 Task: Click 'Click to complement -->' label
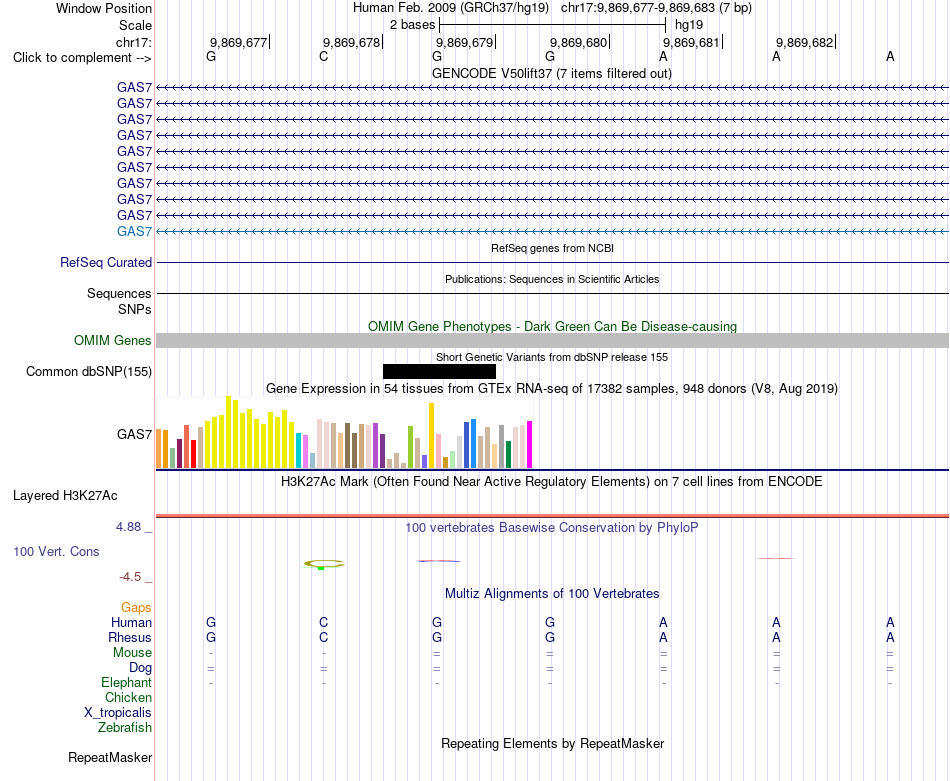tap(82, 58)
